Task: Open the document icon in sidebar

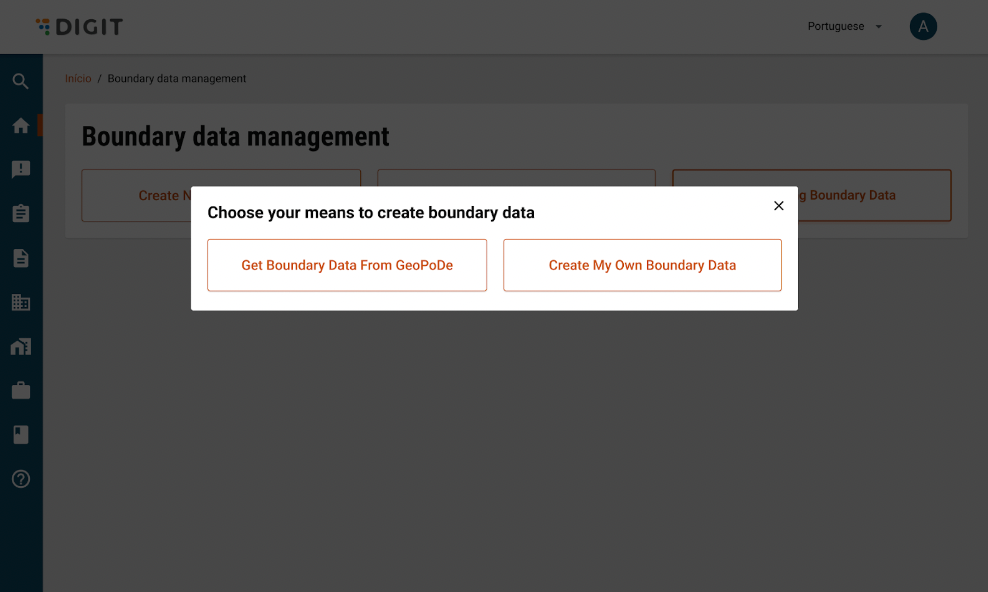Action: (20, 258)
